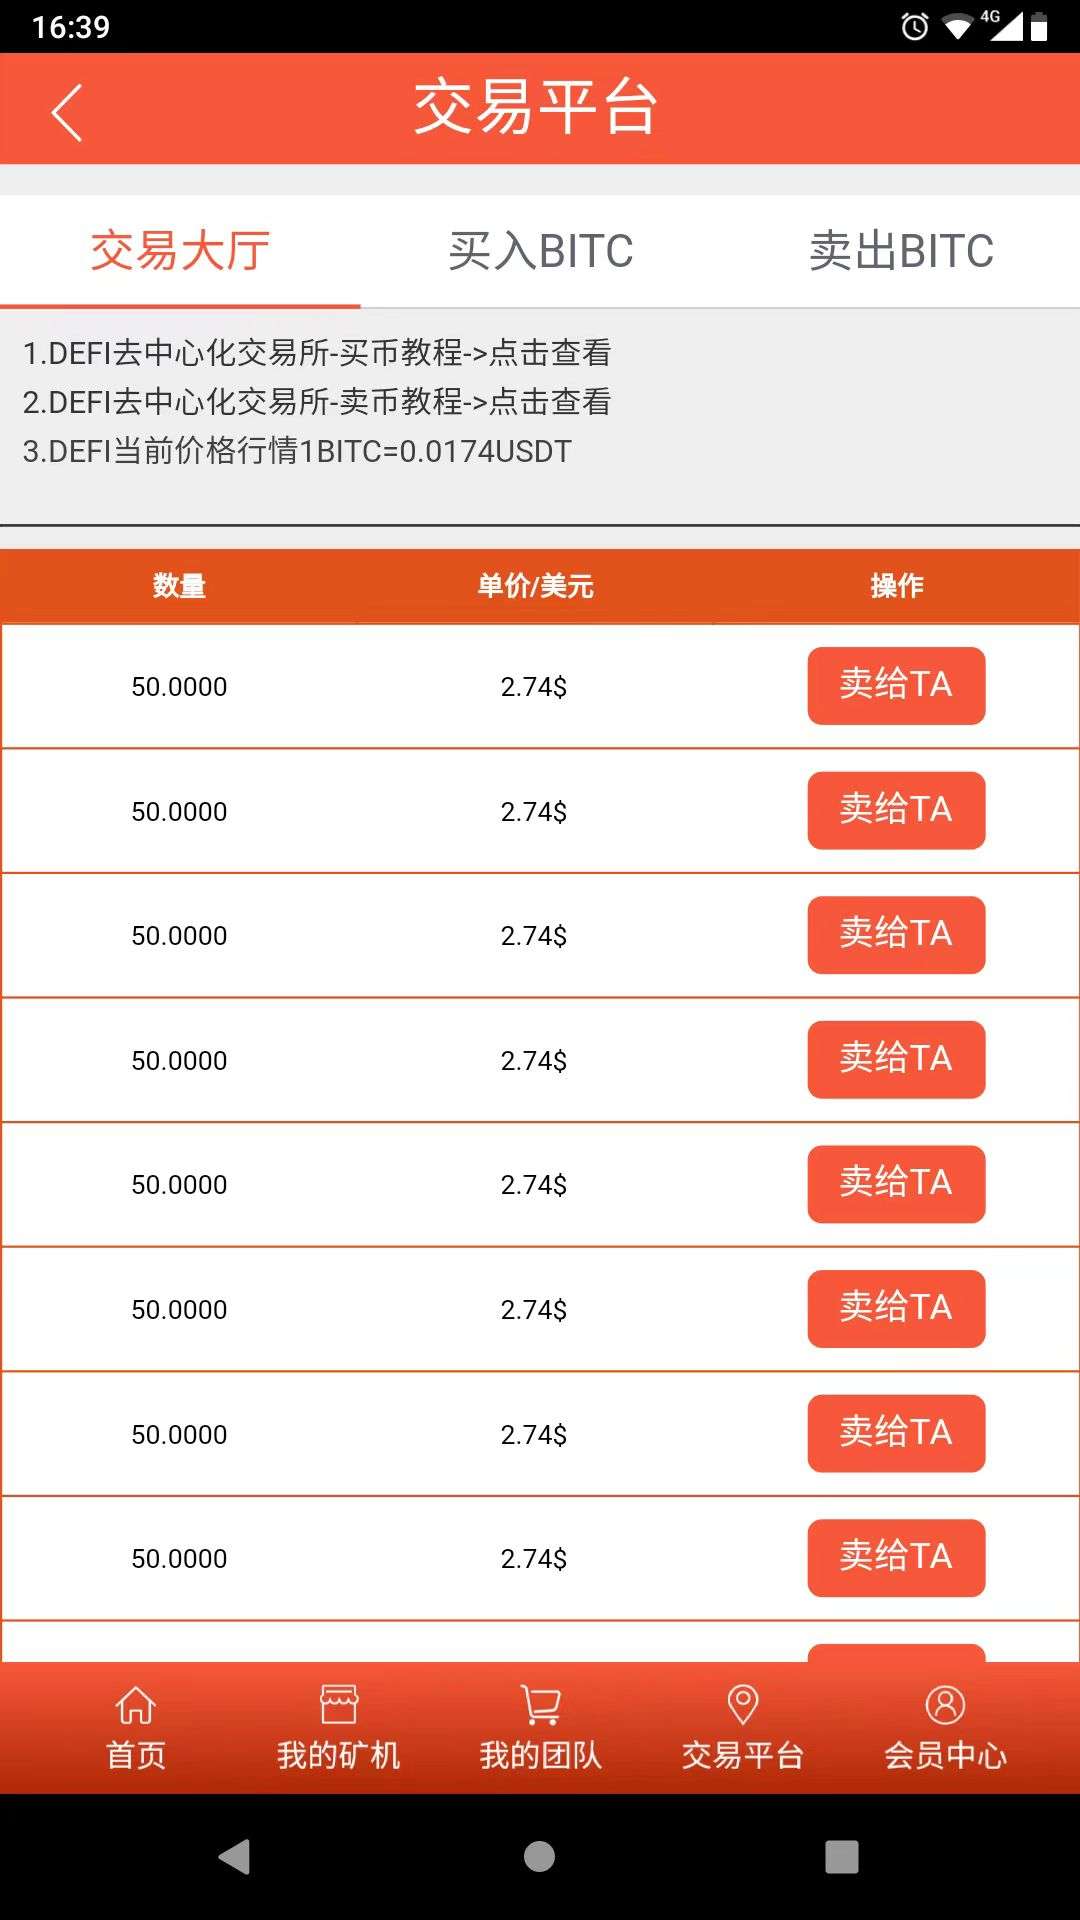Click 卖给TA in the first row
Image resolution: width=1080 pixels, height=1920 pixels.
tap(896, 686)
